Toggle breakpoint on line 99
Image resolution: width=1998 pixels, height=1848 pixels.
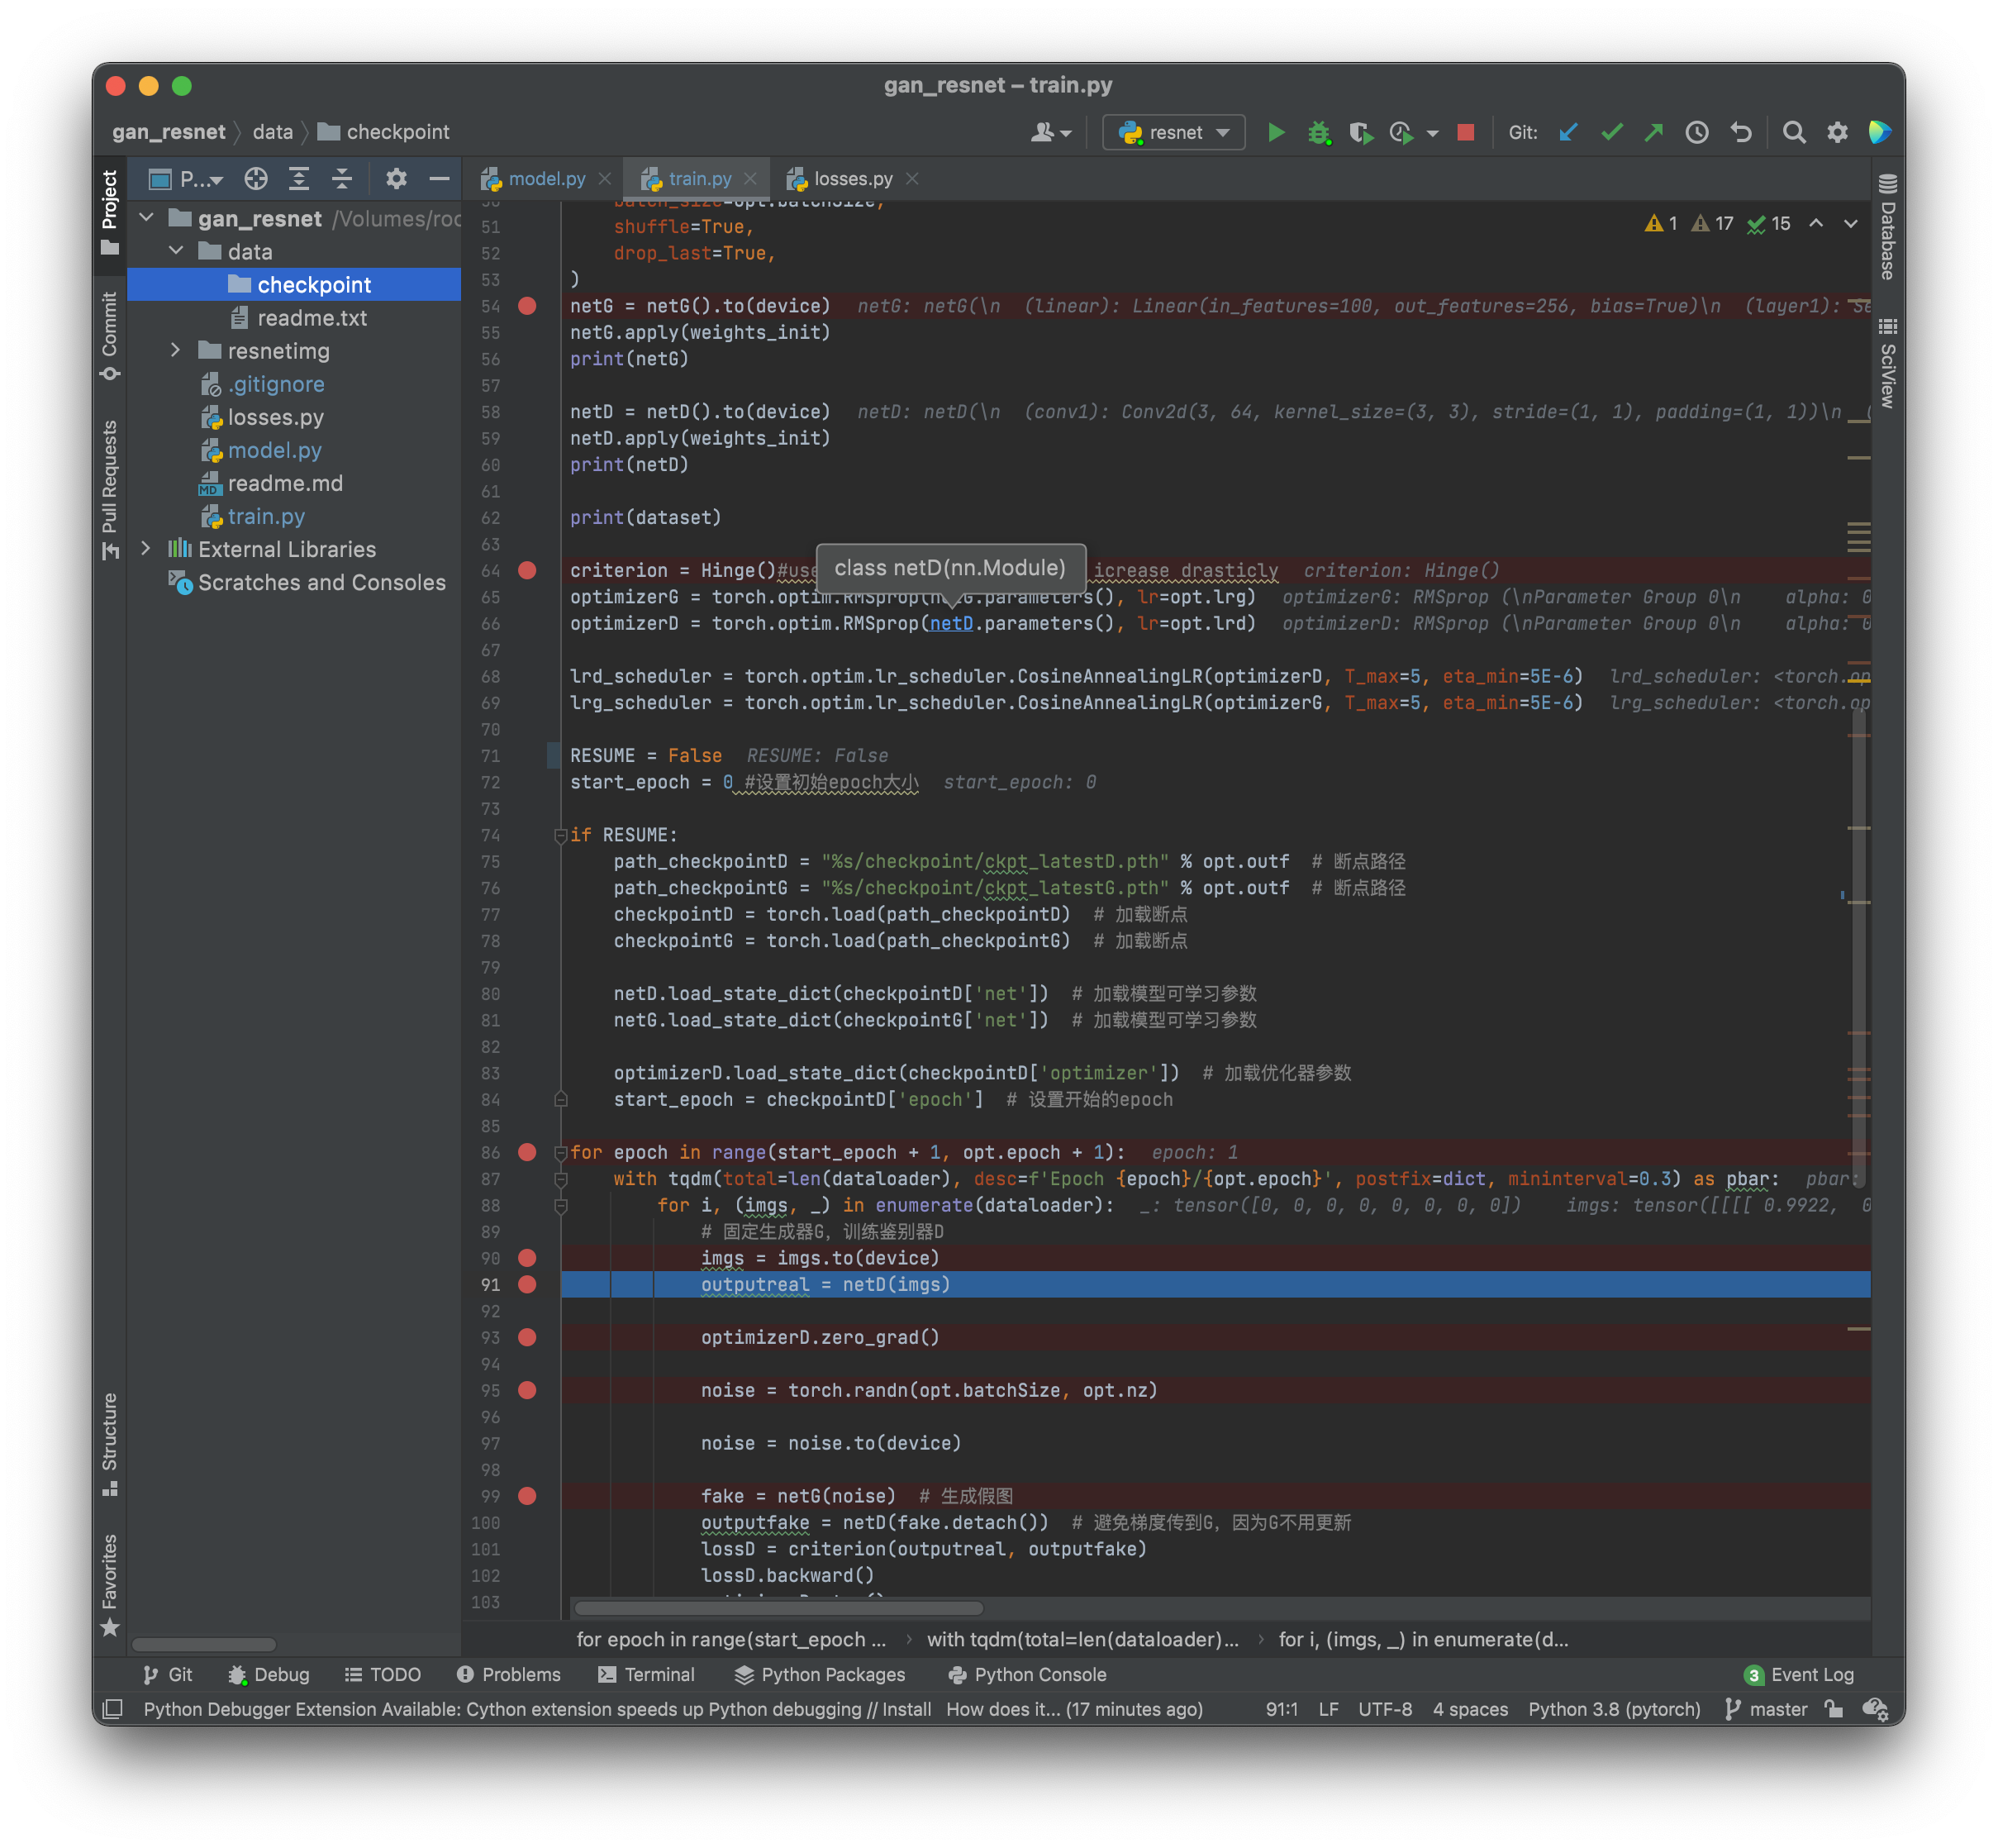coord(527,1496)
